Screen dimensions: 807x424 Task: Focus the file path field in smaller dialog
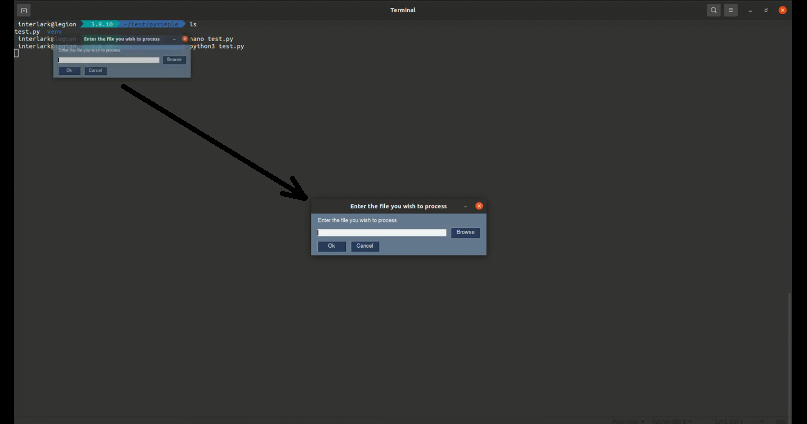coord(109,60)
